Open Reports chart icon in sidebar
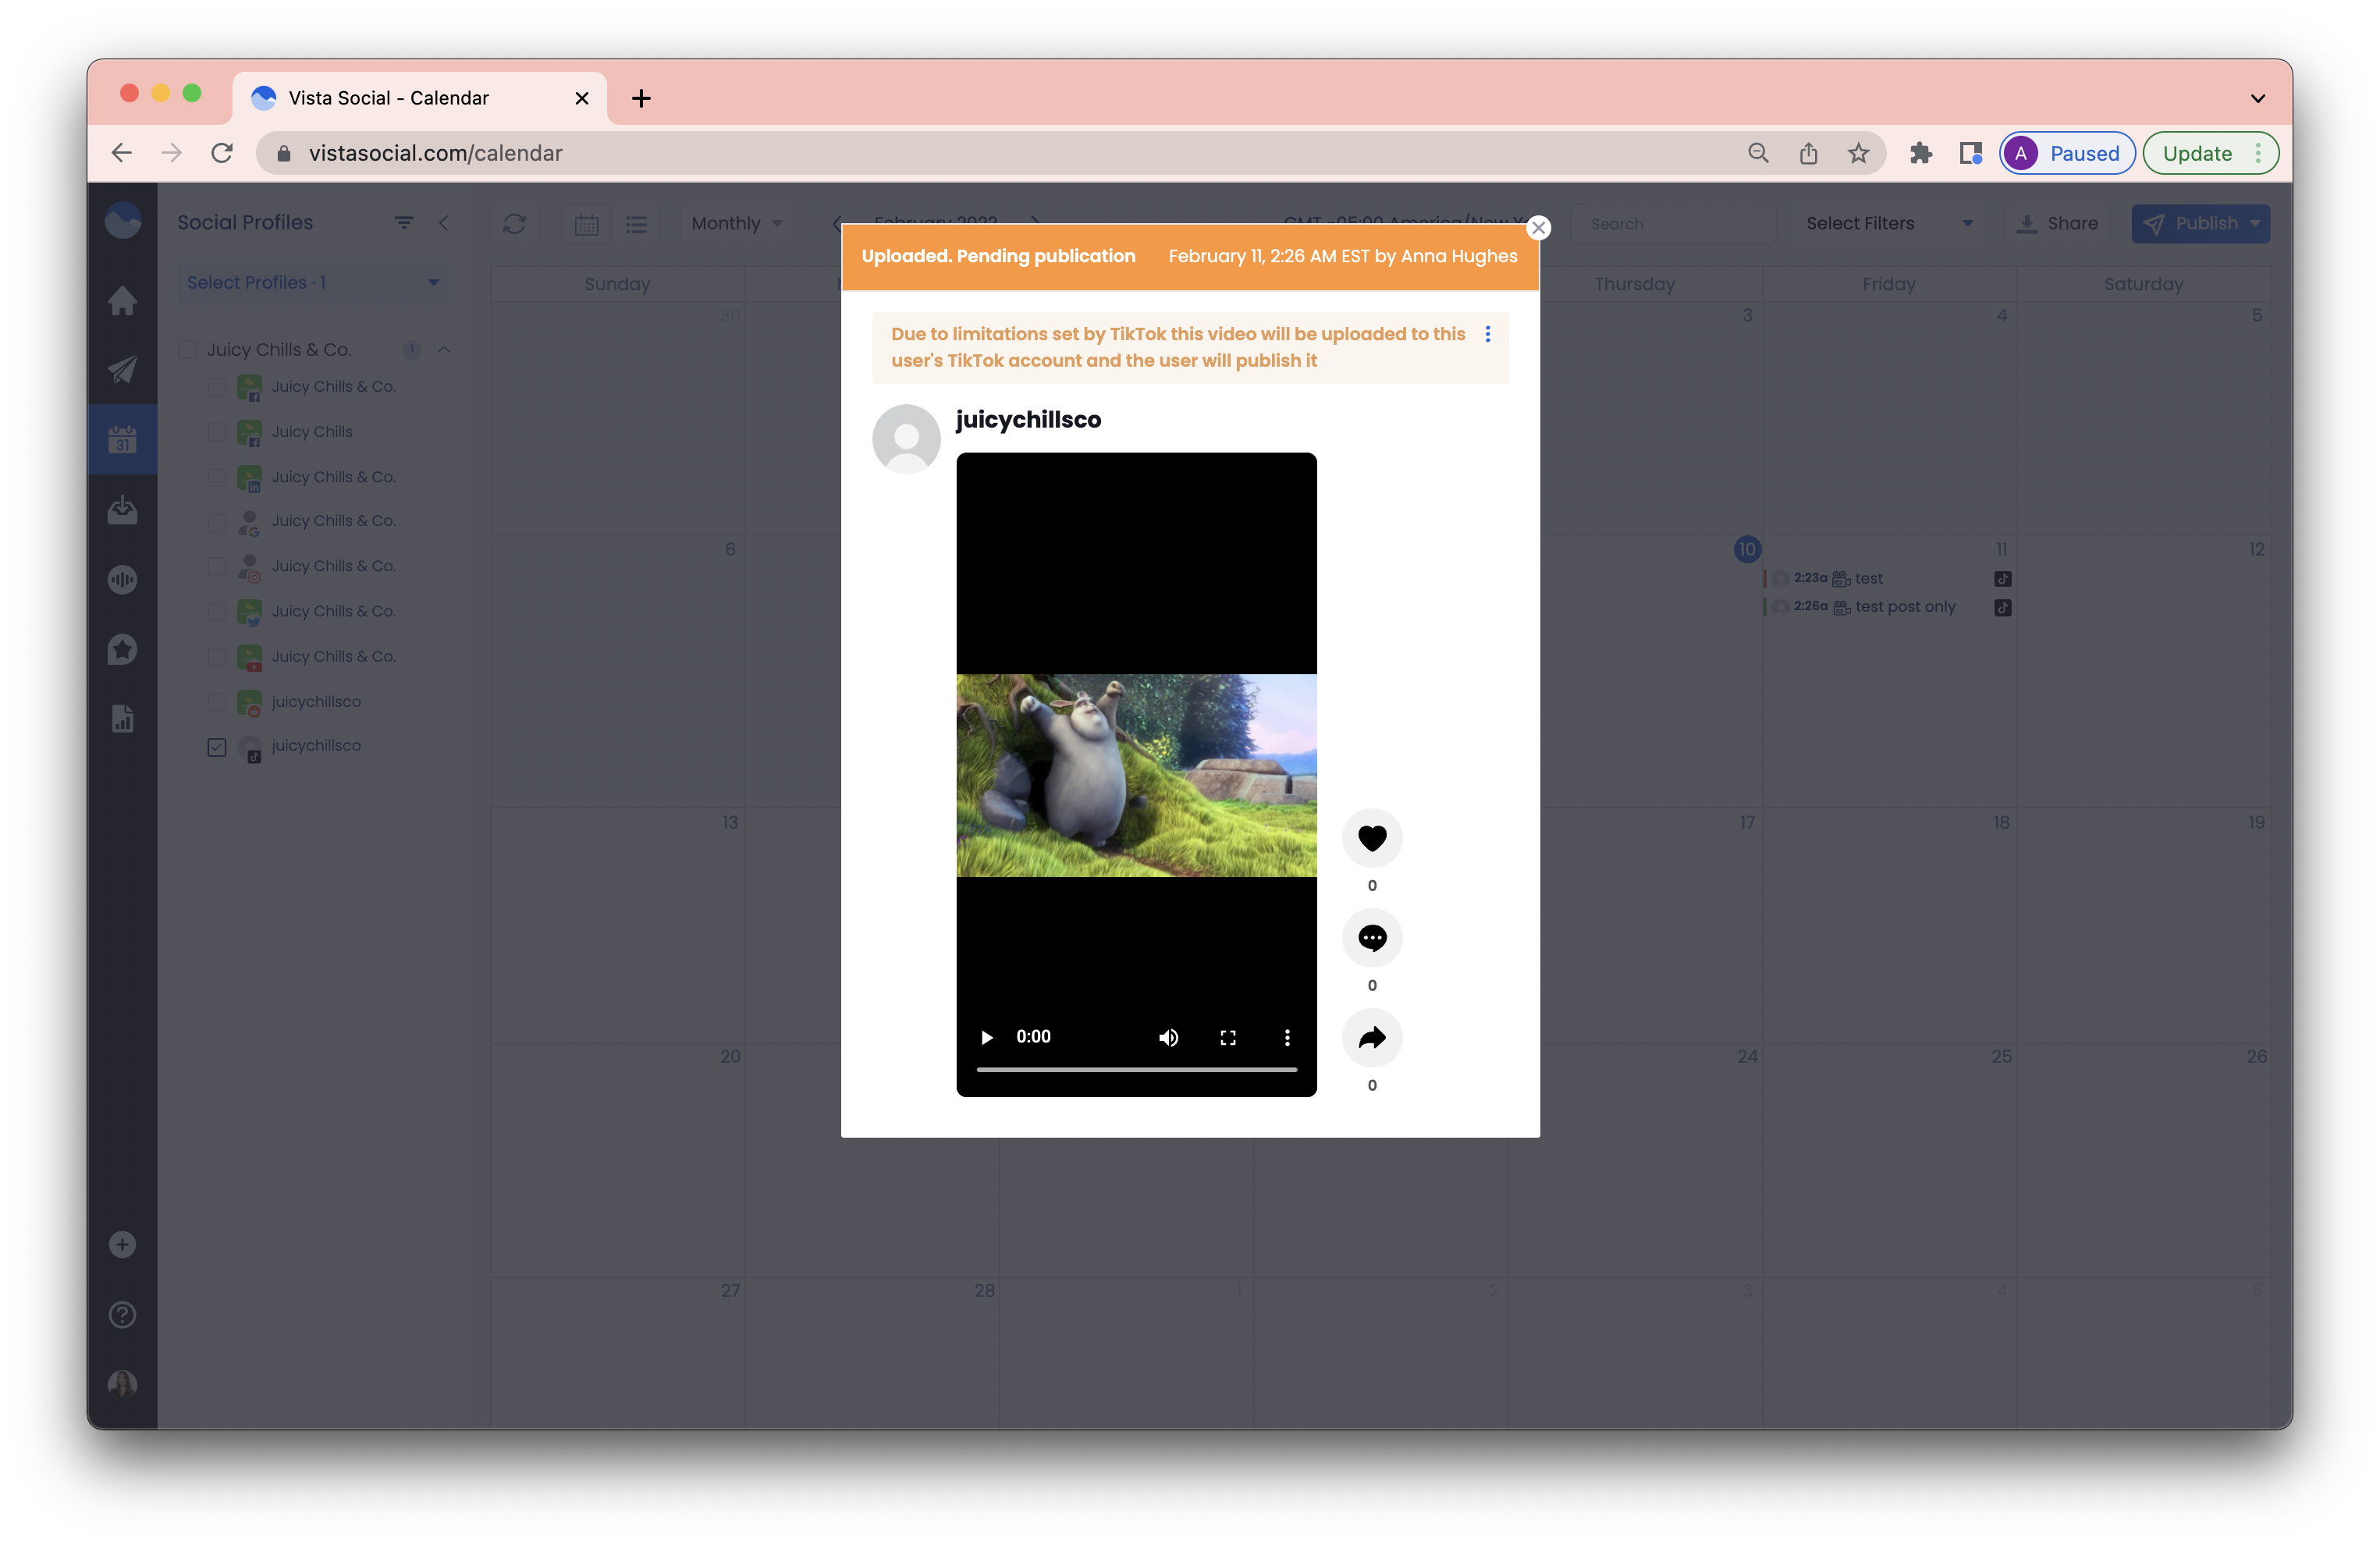Viewport: 2380px width, 1545px height. point(122,718)
